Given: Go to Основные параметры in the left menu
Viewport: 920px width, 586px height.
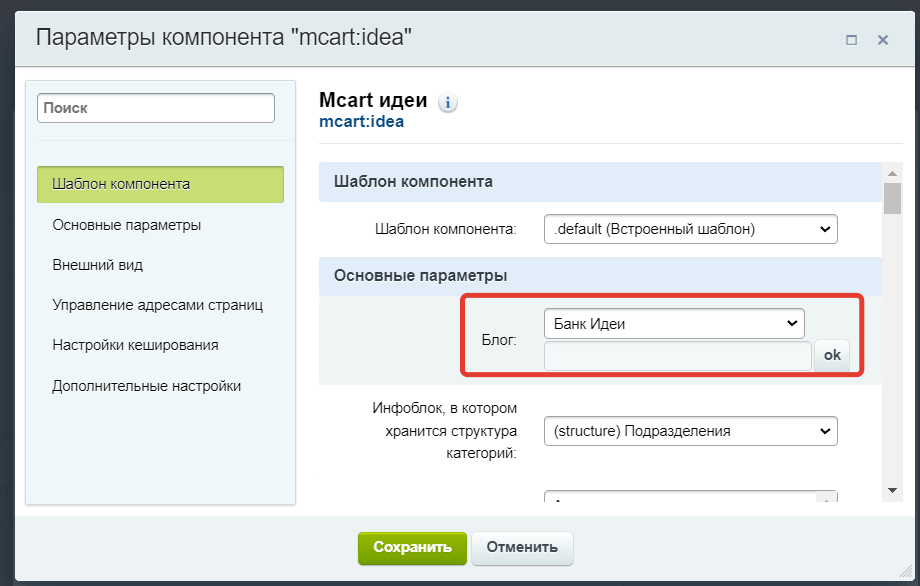Looking at the screenshot, I should 127,225.
